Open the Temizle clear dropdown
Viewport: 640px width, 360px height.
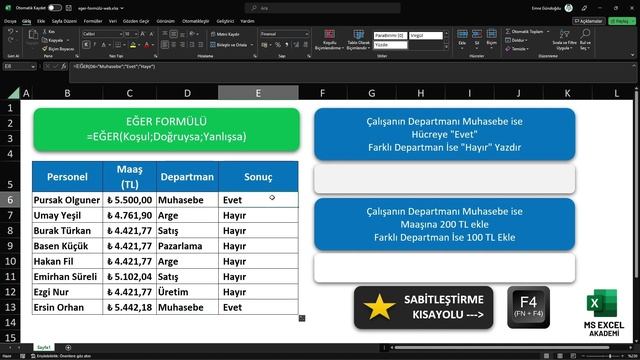[517, 49]
